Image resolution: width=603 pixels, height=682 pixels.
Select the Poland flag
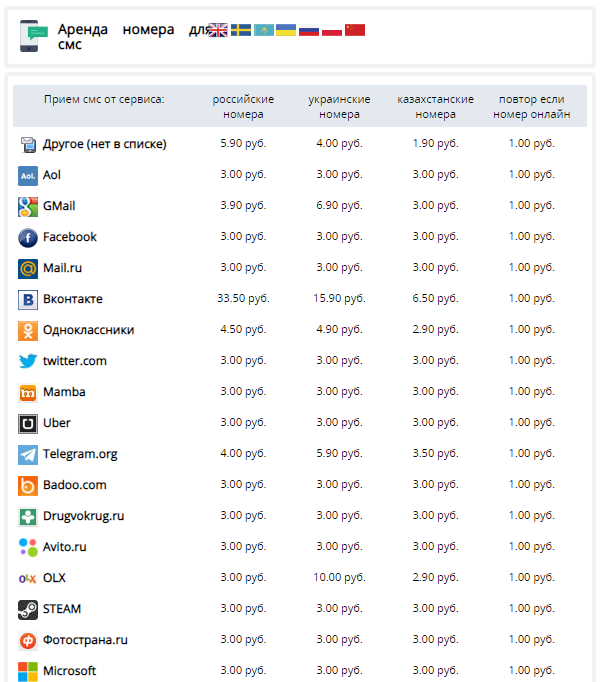click(x=332, y=30)
